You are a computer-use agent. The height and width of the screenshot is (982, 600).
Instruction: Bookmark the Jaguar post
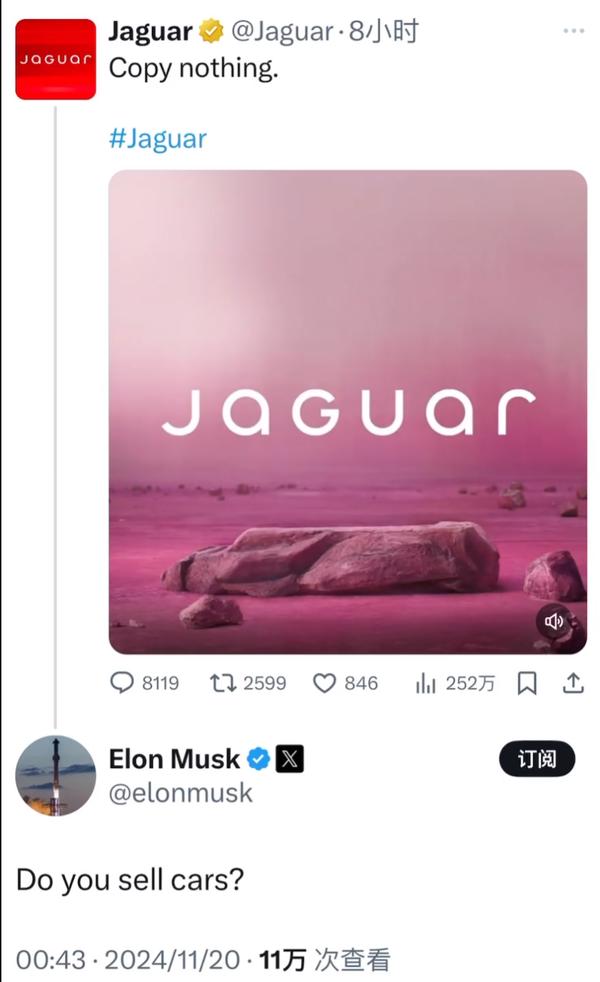(527, 683)
